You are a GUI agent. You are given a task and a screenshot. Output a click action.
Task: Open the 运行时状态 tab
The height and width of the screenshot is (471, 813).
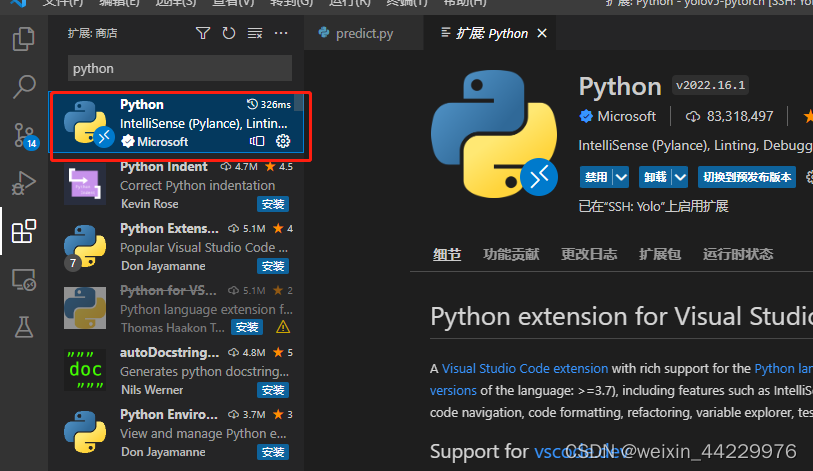[738, 254]
